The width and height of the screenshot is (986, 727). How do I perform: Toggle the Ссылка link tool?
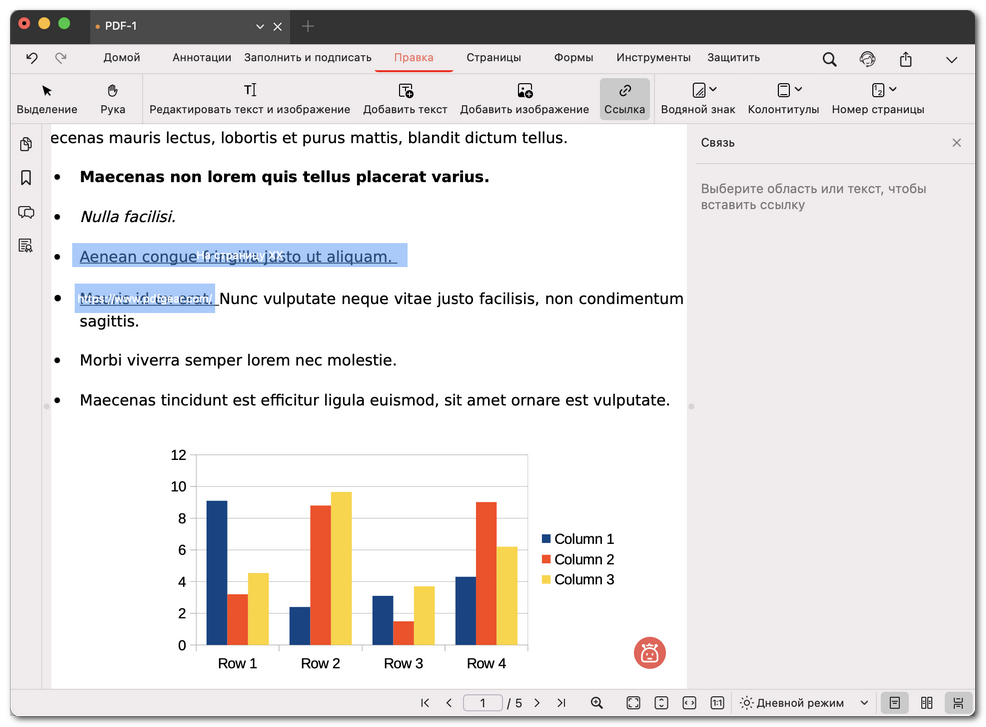point(625,98)
